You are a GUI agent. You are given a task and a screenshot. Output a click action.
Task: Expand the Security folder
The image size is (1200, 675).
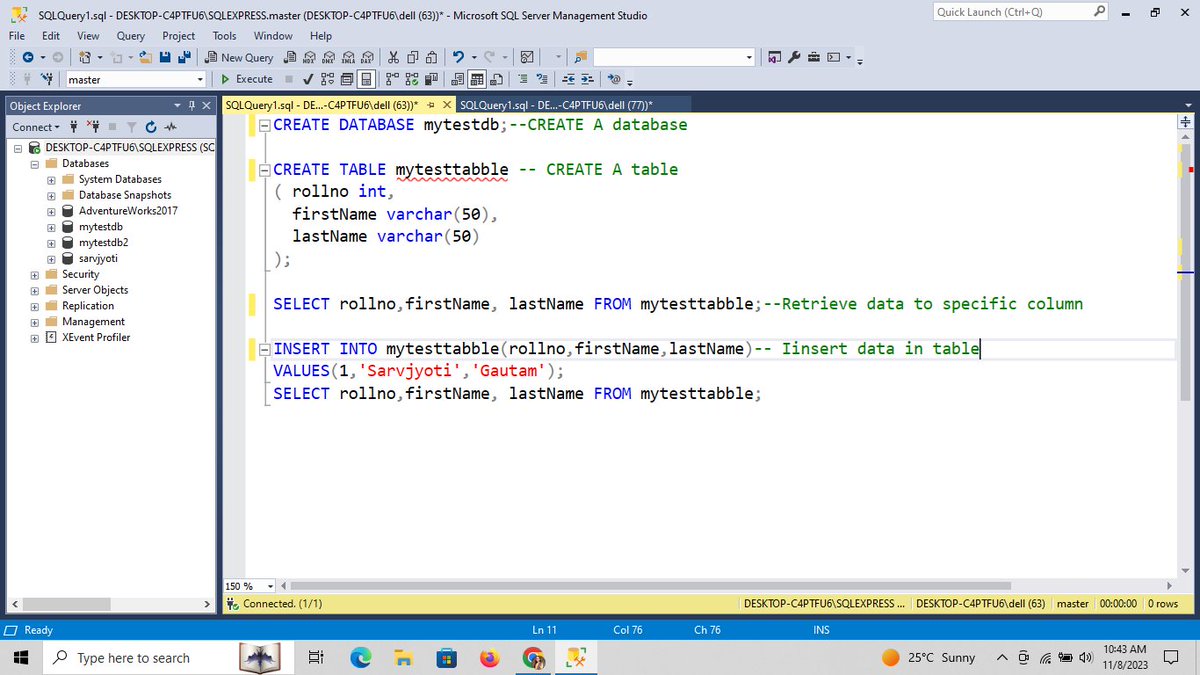point(35,274)
